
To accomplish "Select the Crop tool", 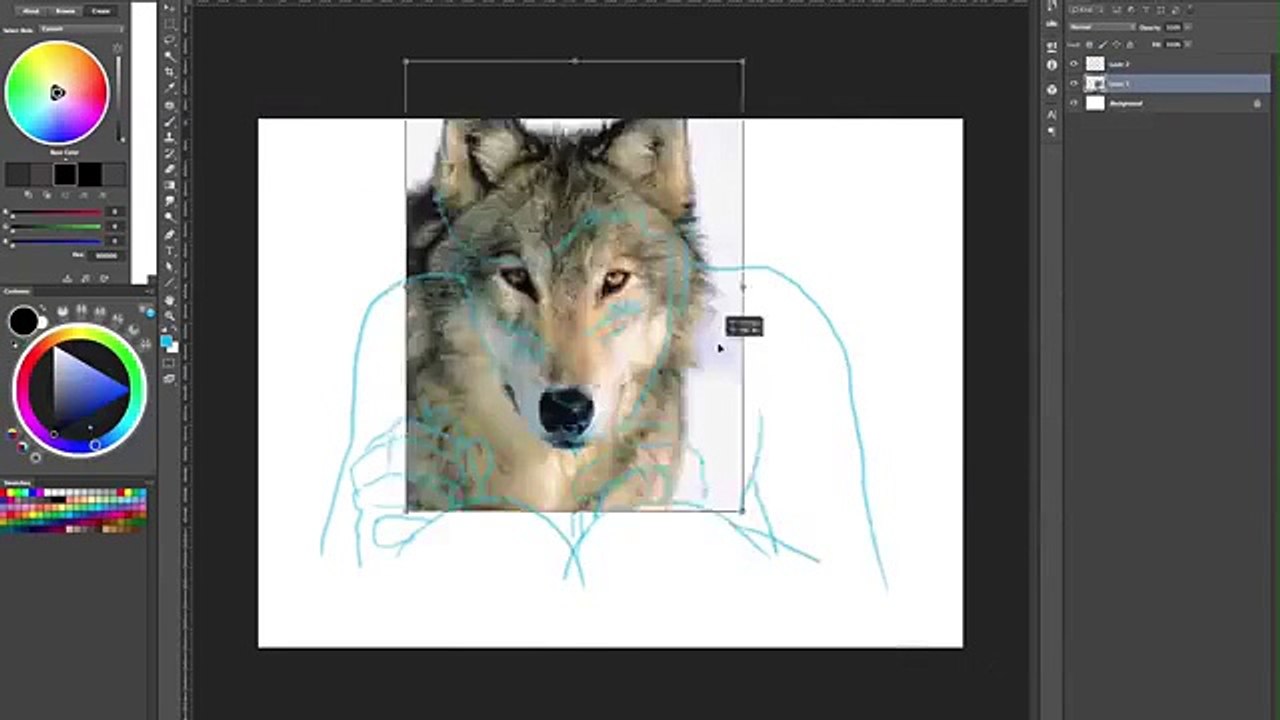I will (170, 71).
